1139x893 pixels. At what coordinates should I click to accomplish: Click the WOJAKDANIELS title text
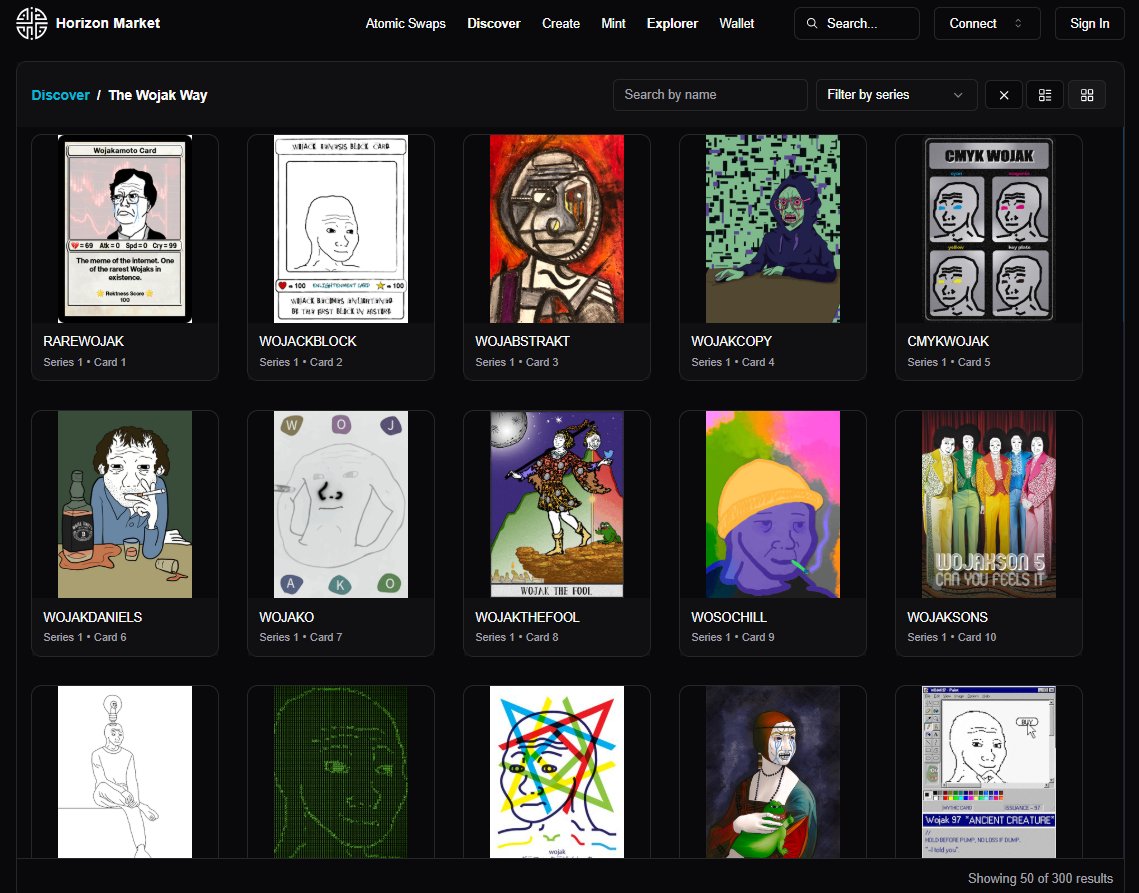click(92, 617)
